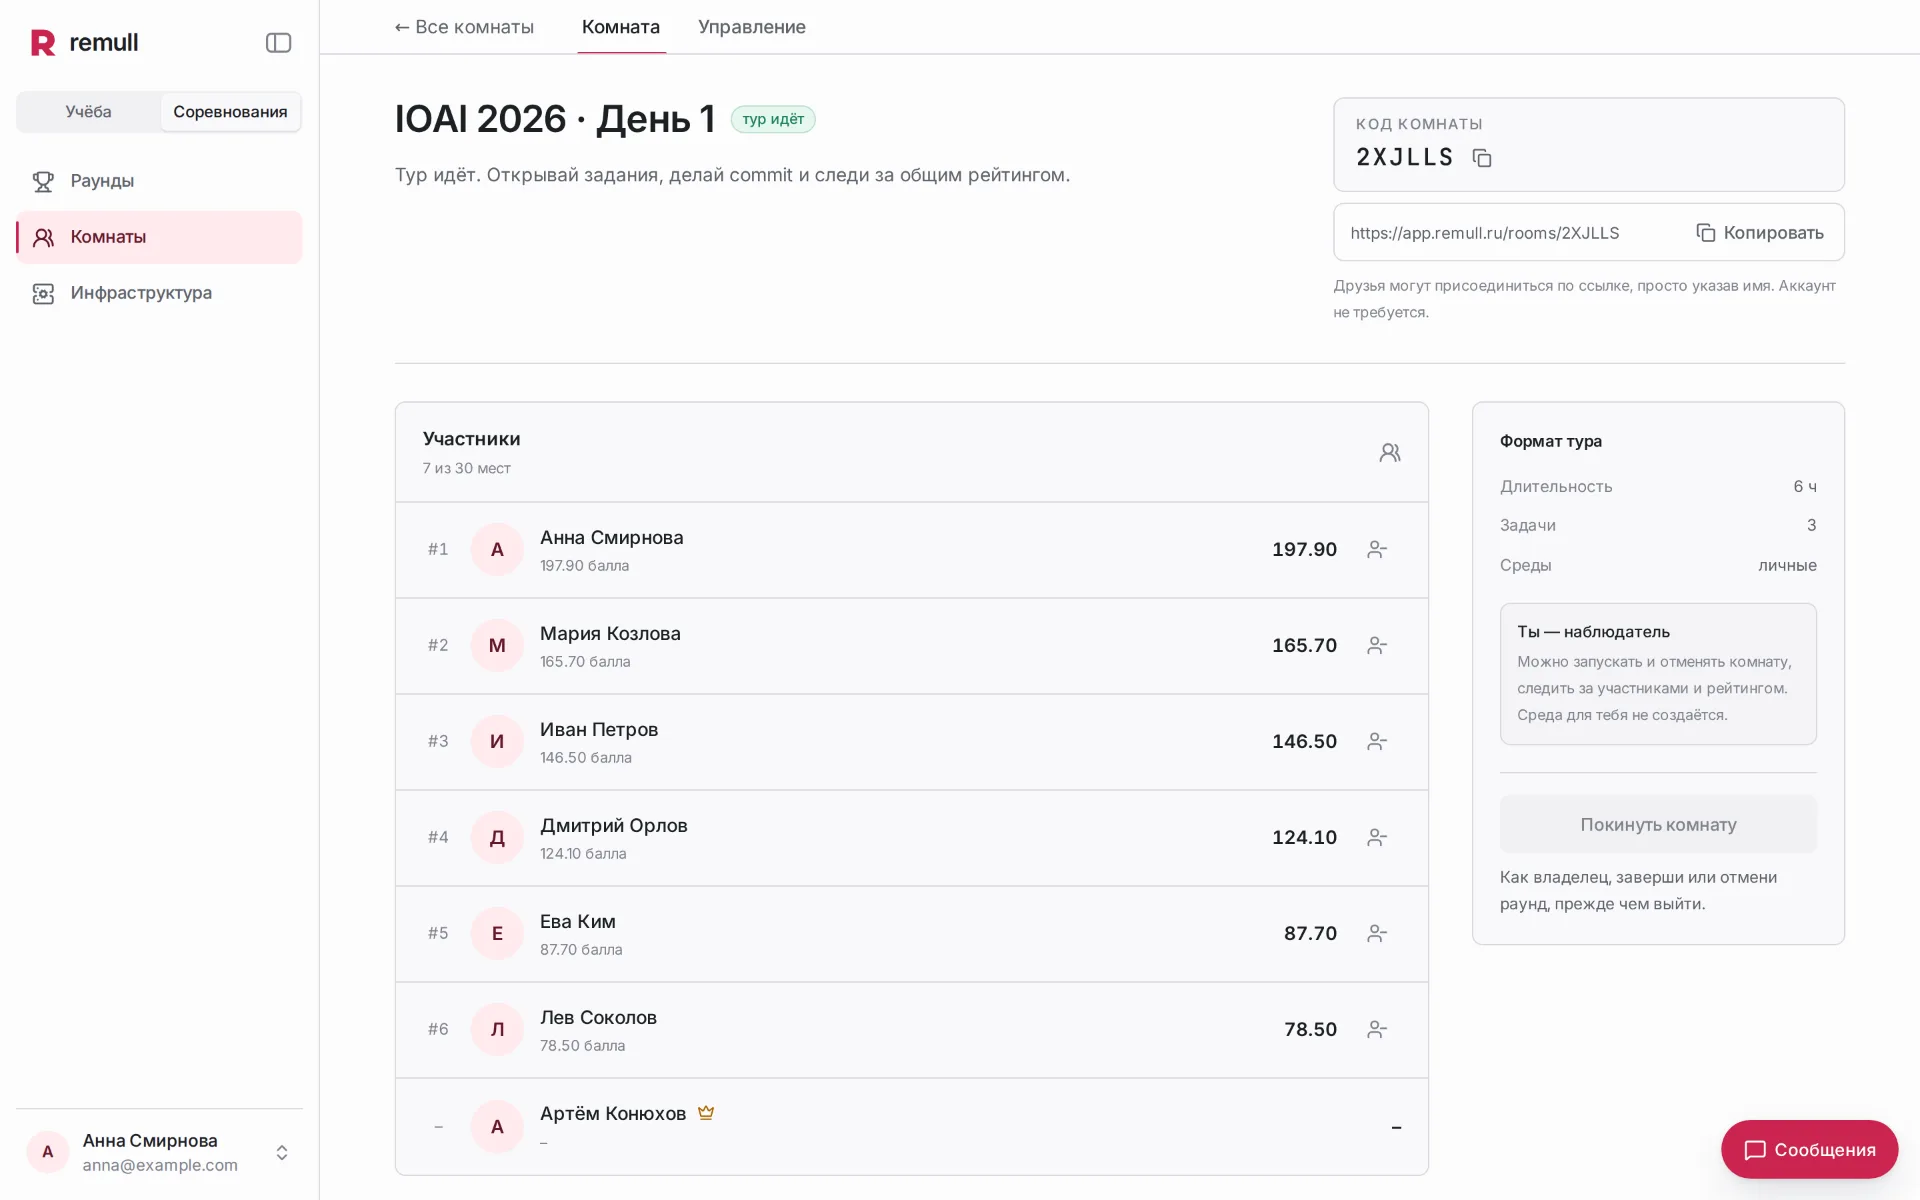Remove Мария Козлова via user-minus icon
Image resolution: width=1920 pixels, height=1200 pixels.
pyautogui.click(x=1377, y=645)
